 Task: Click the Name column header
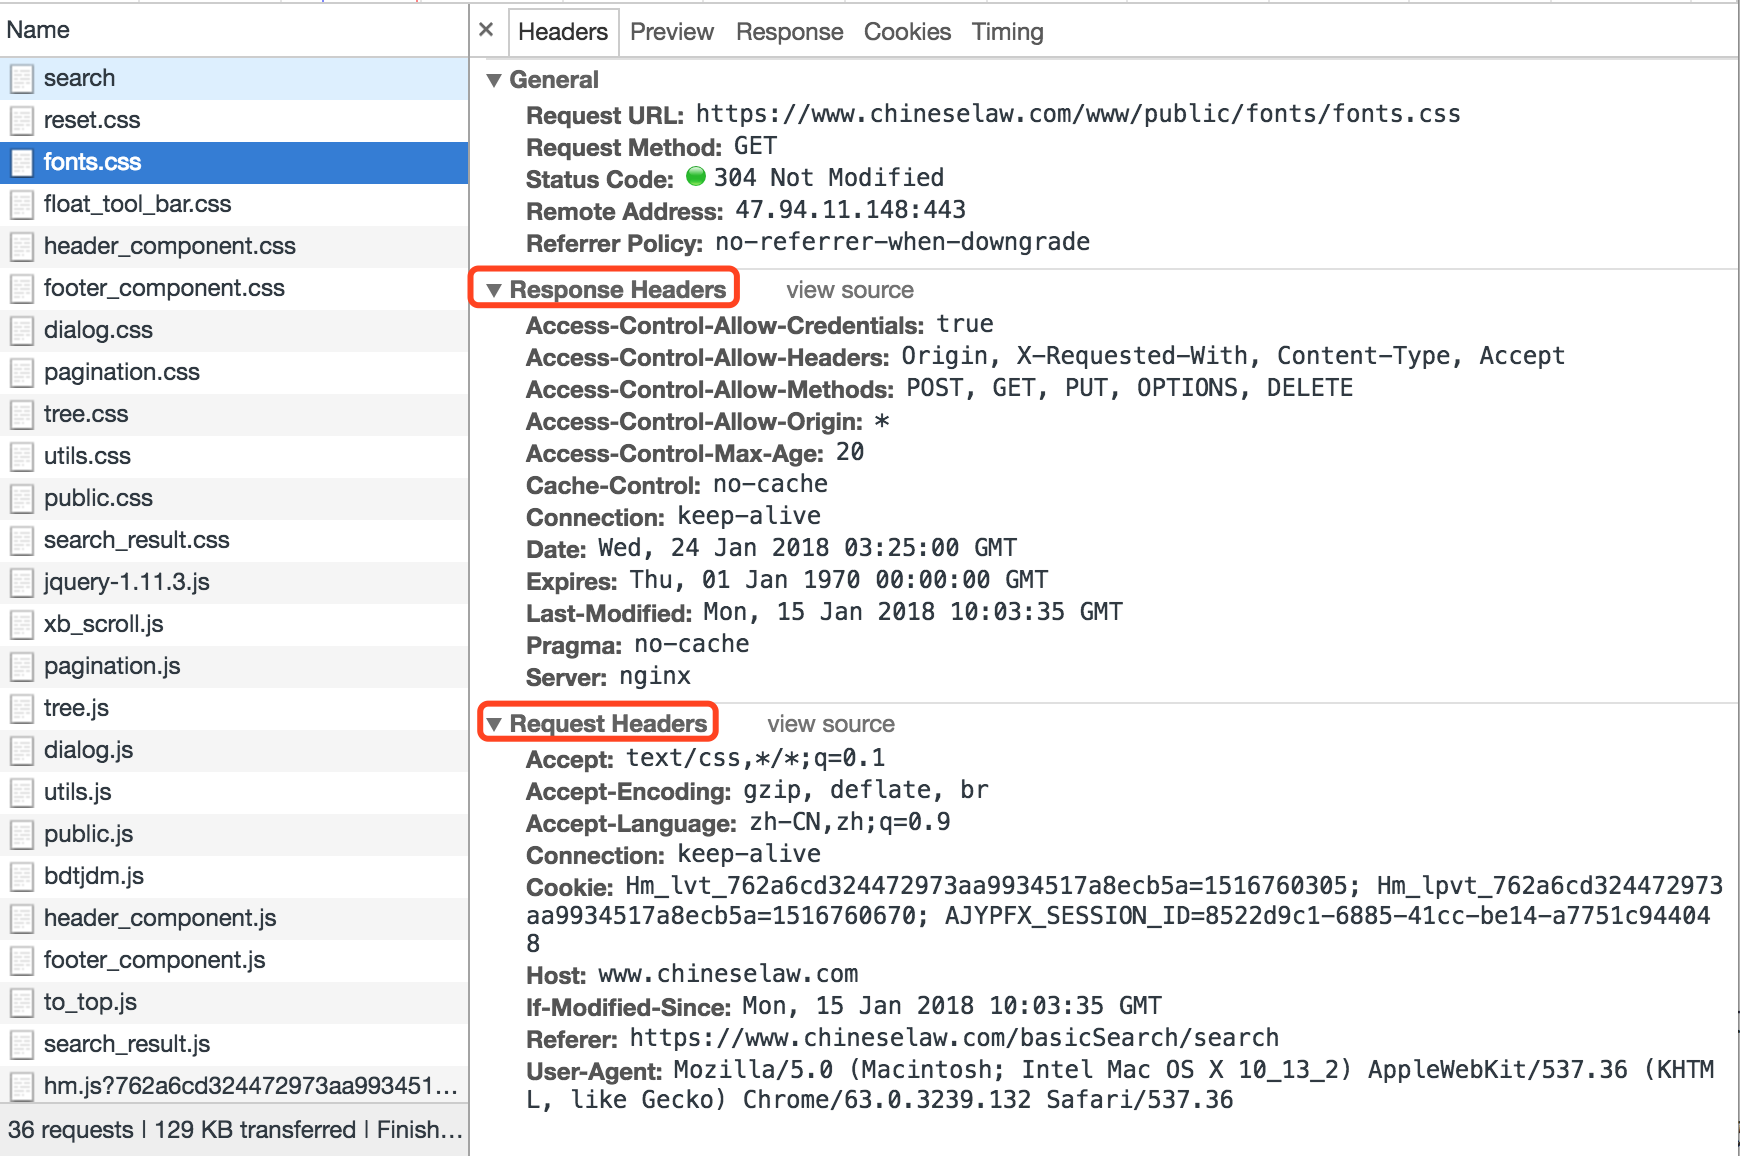coord(38,30)
